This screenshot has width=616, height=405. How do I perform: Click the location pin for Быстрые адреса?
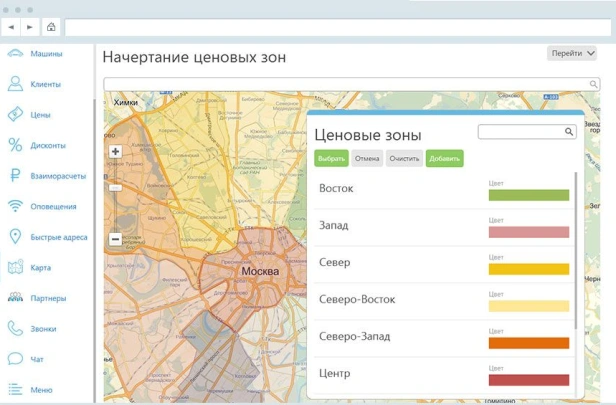point(15,237)
